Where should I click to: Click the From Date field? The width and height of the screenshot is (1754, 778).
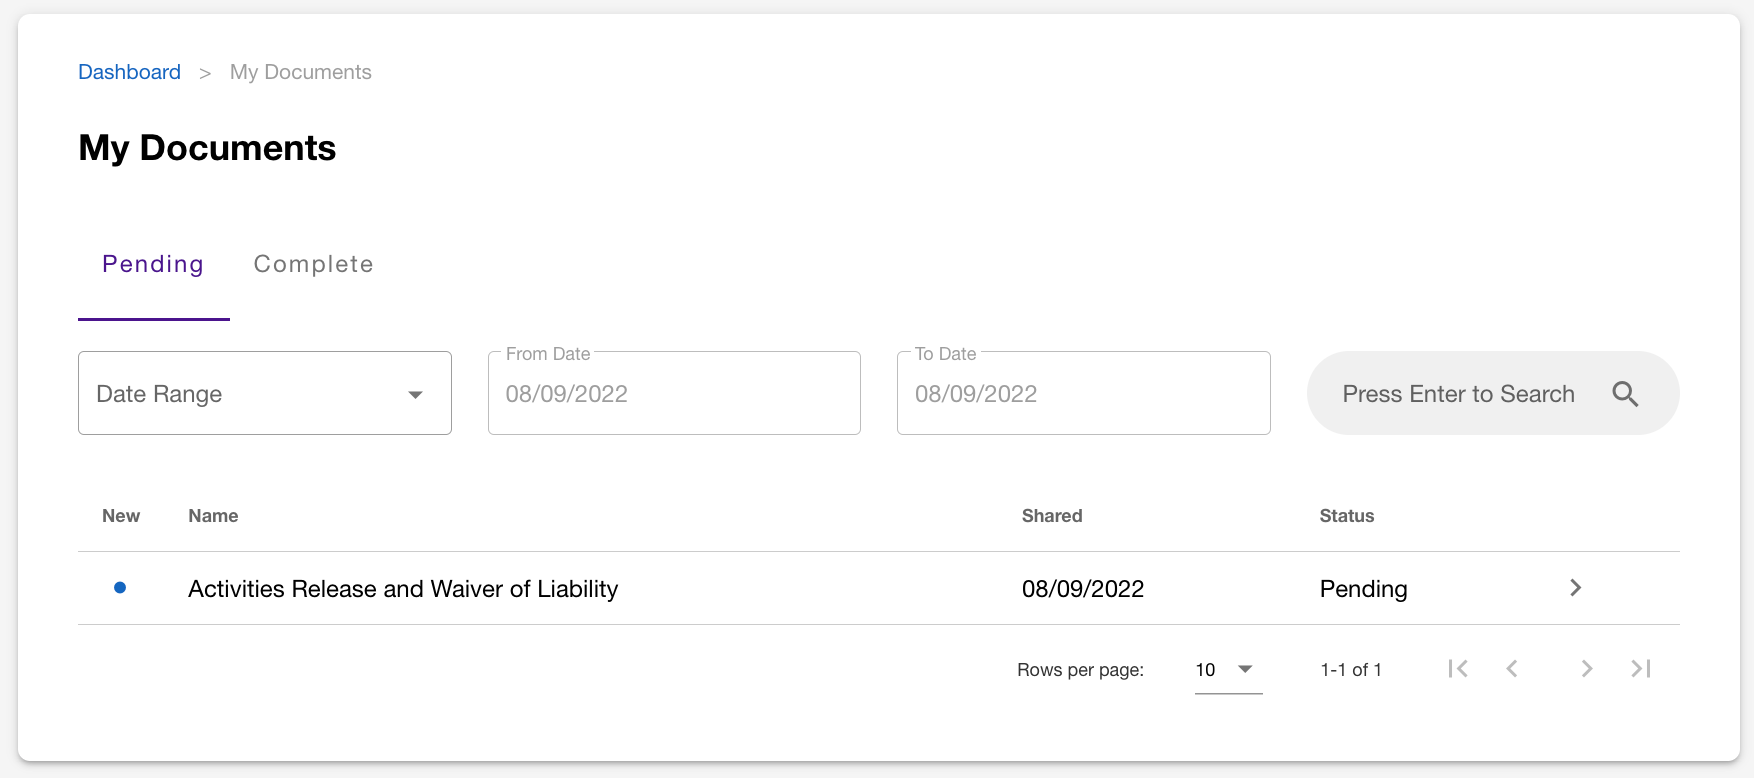tap(674, 393)
